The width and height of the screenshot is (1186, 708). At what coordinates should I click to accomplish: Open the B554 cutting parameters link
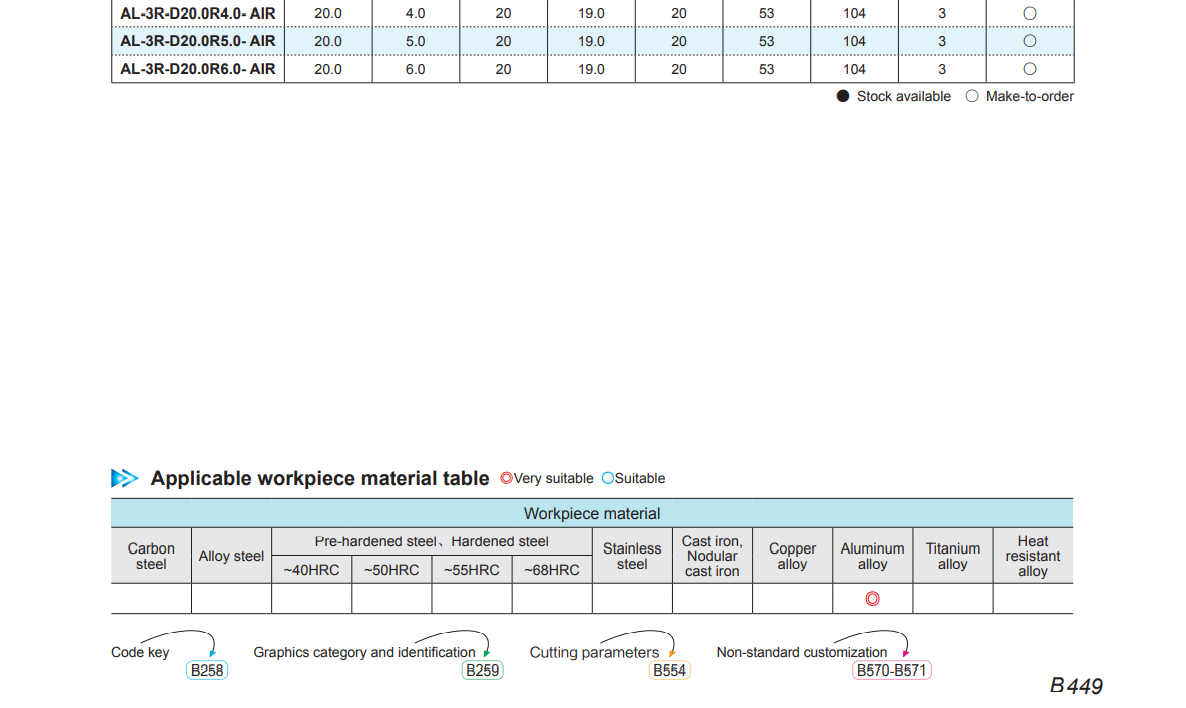coord(669,671)
